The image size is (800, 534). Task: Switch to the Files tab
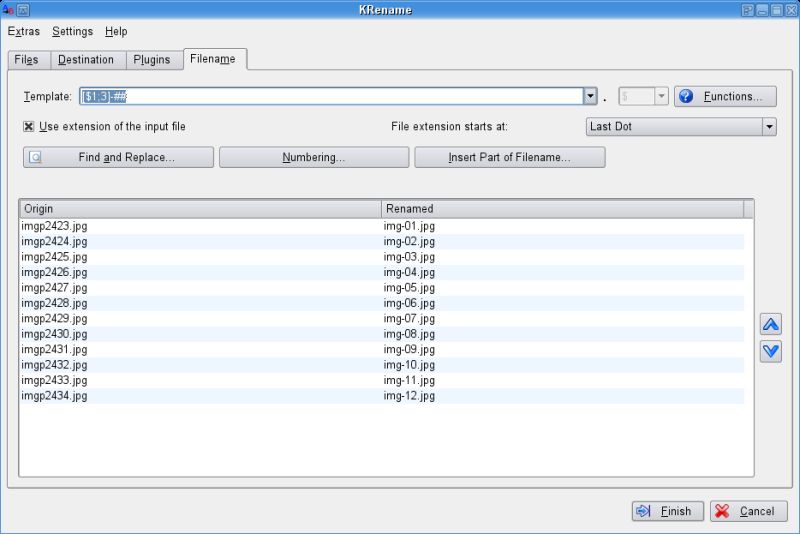(29, 60)
